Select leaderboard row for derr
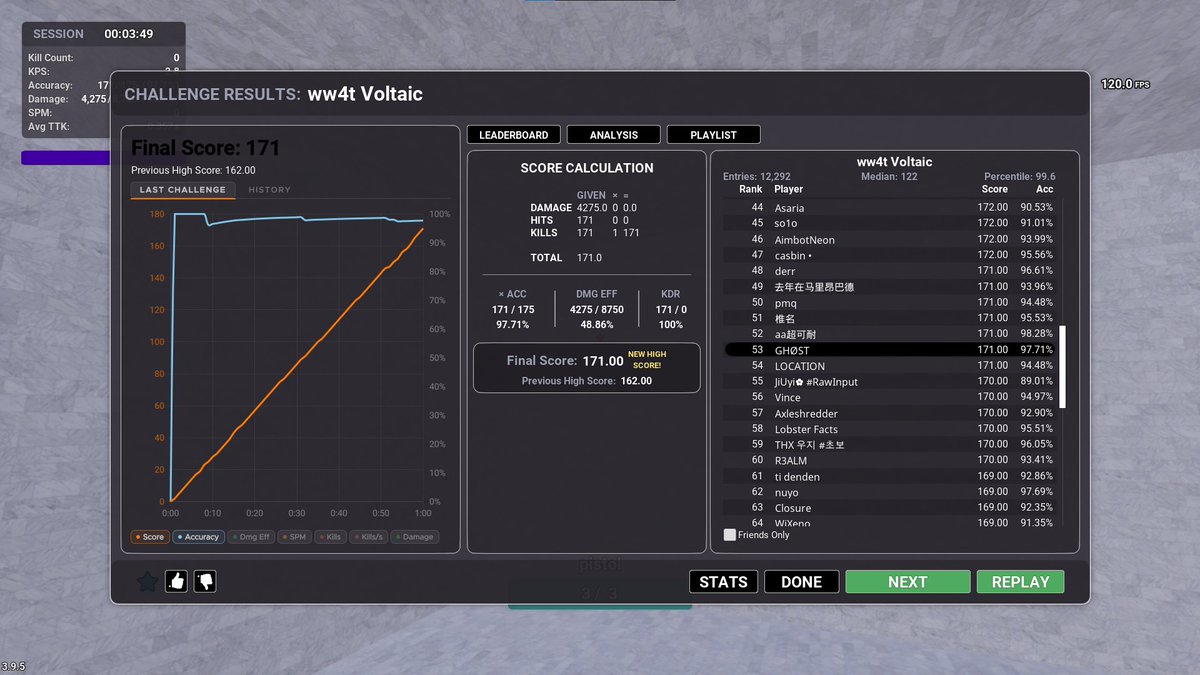1200x675 pixels. point(890,271)
